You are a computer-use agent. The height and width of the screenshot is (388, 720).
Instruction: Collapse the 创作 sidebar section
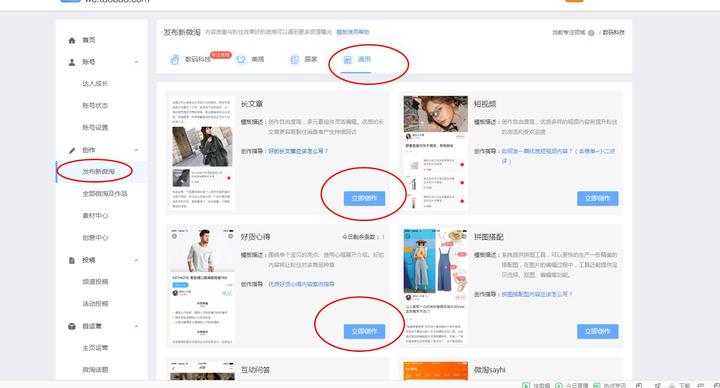[136, 150]
